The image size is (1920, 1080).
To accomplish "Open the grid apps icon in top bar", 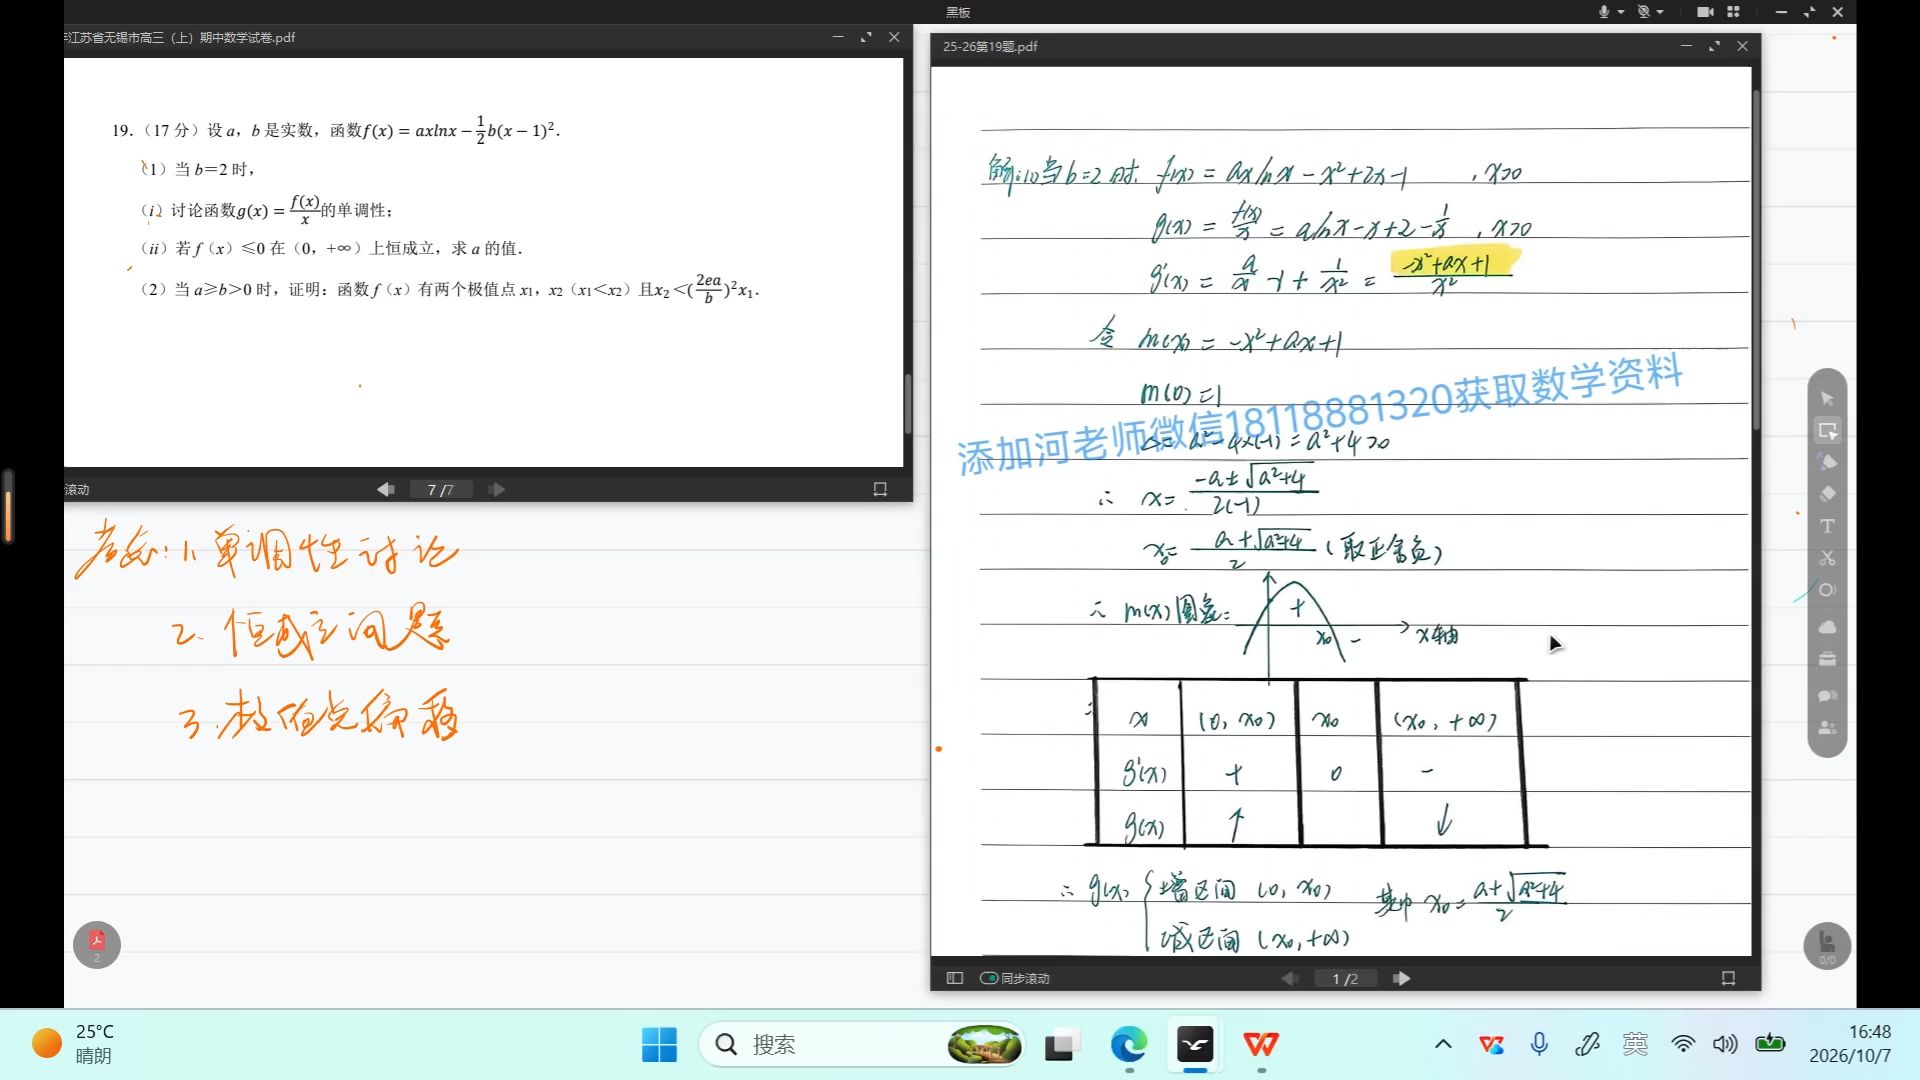I will (1734, 12).
